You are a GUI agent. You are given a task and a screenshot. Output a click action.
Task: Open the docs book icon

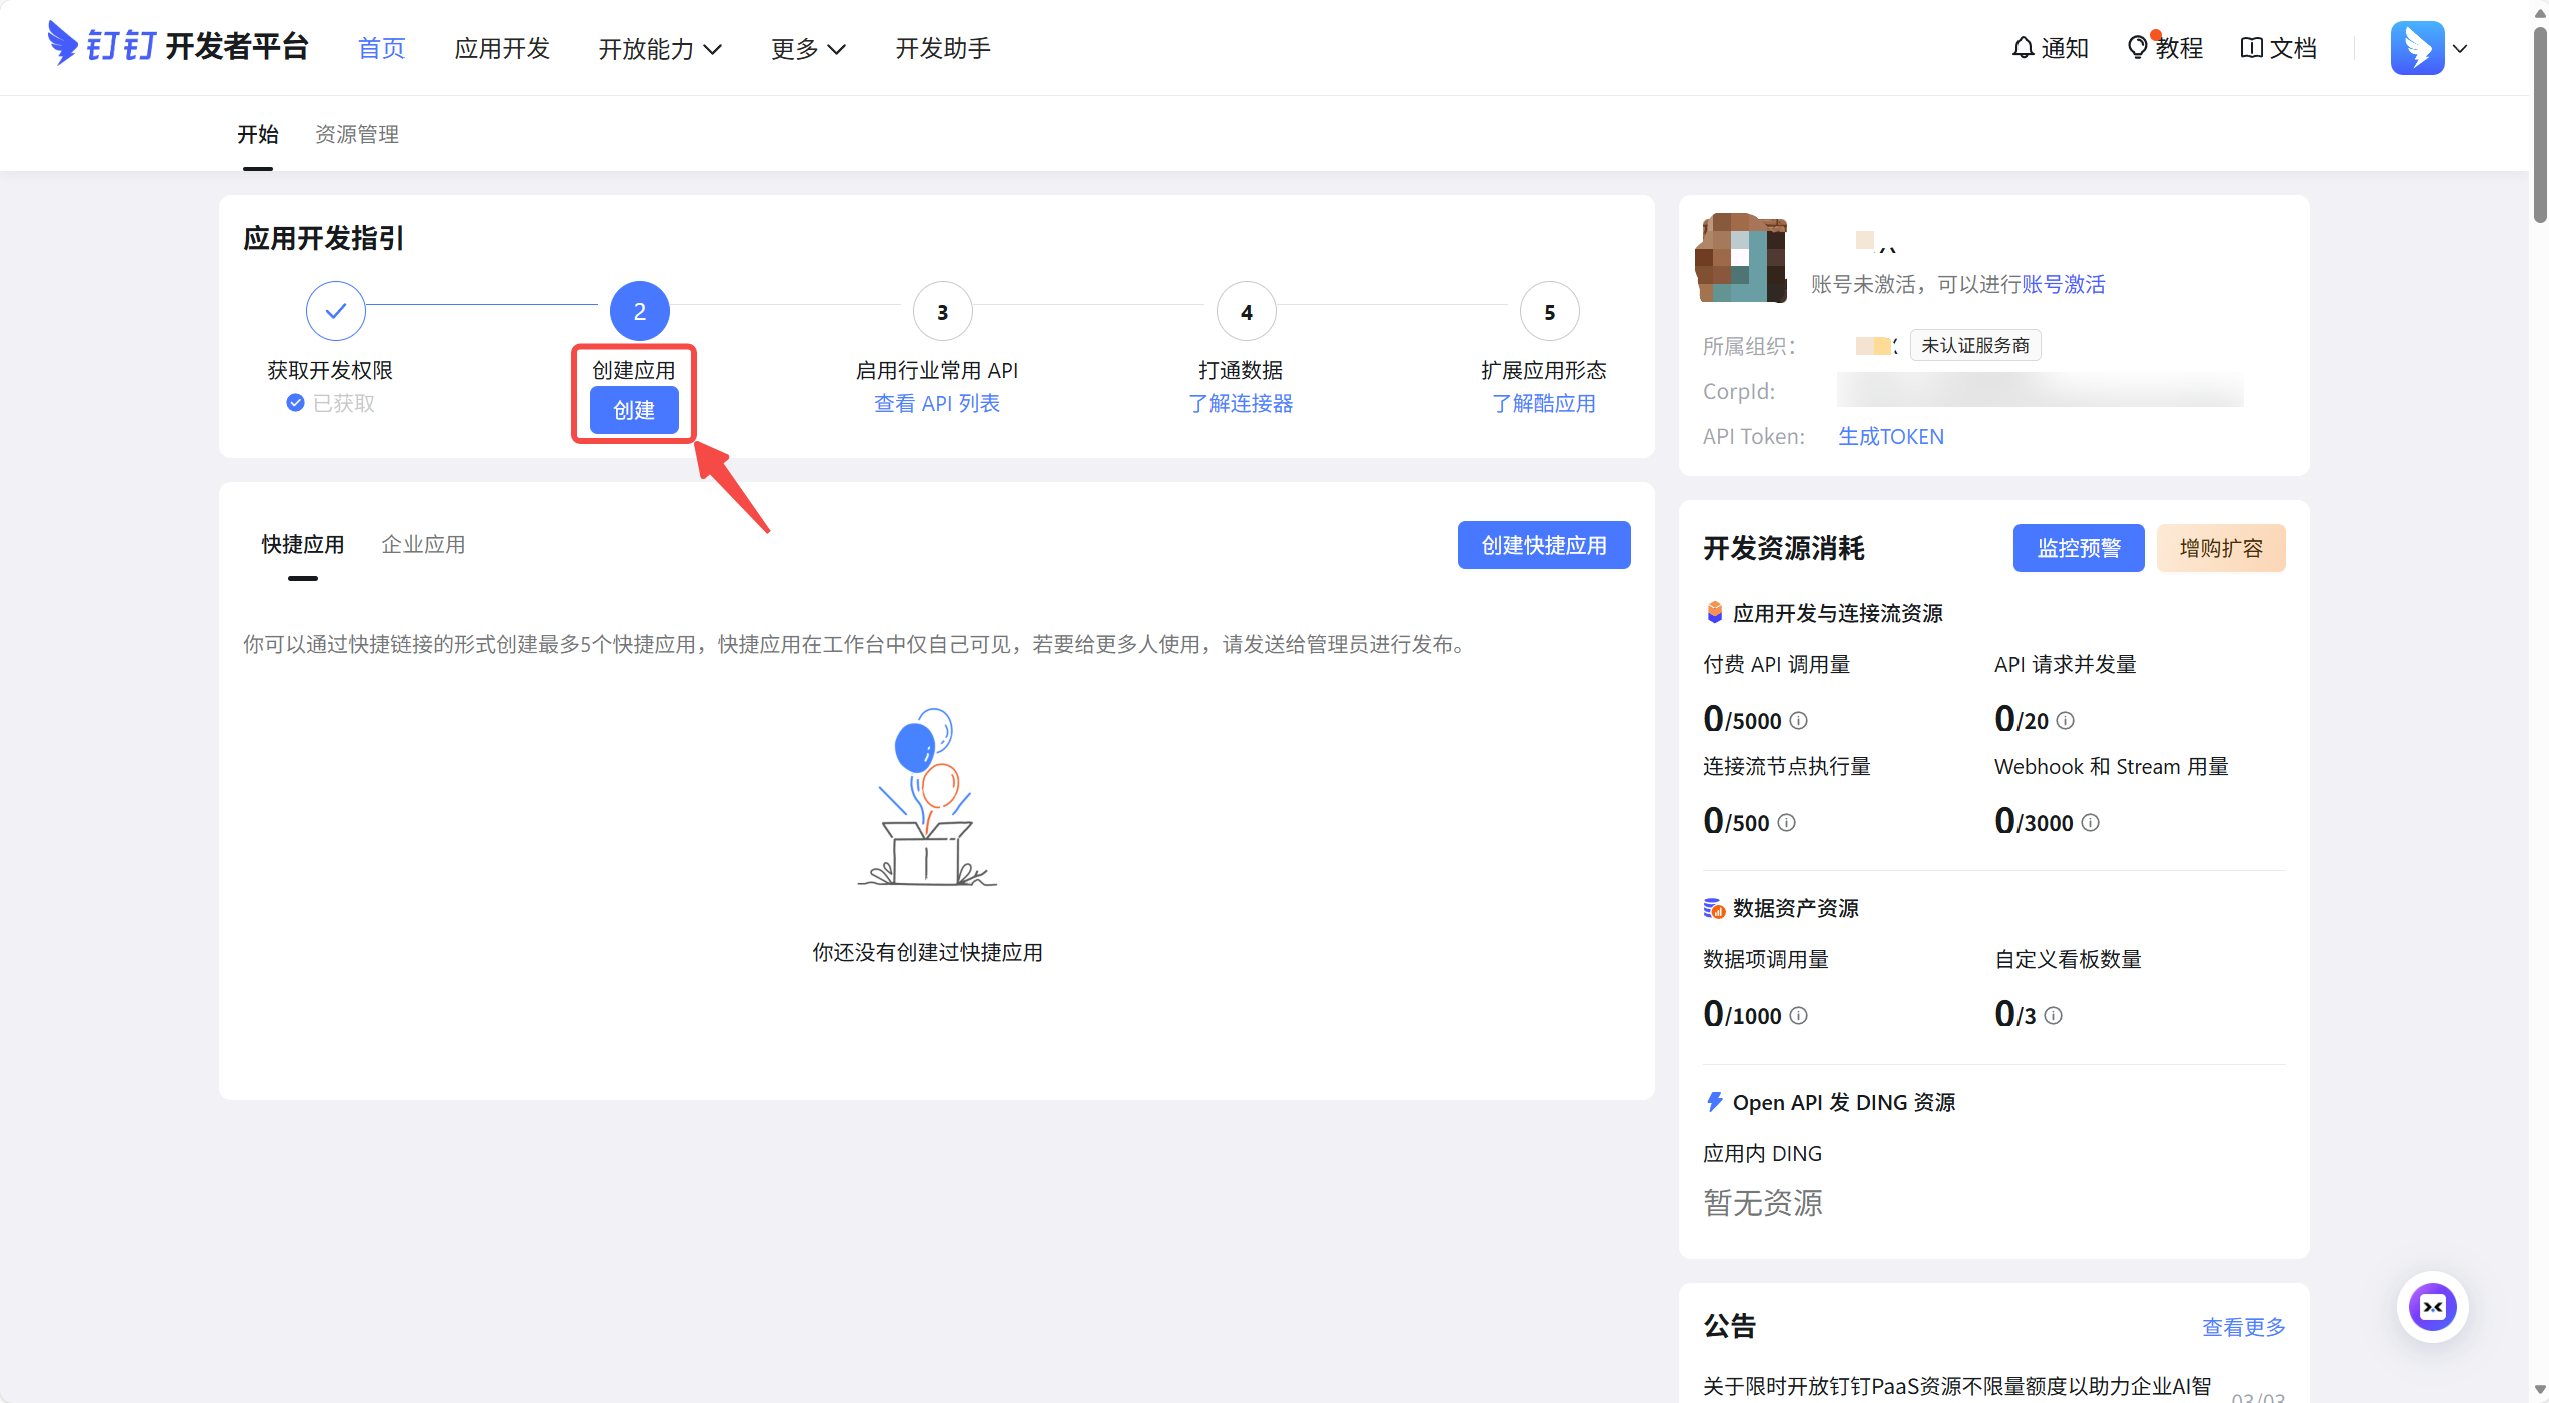coord(2250,47)
